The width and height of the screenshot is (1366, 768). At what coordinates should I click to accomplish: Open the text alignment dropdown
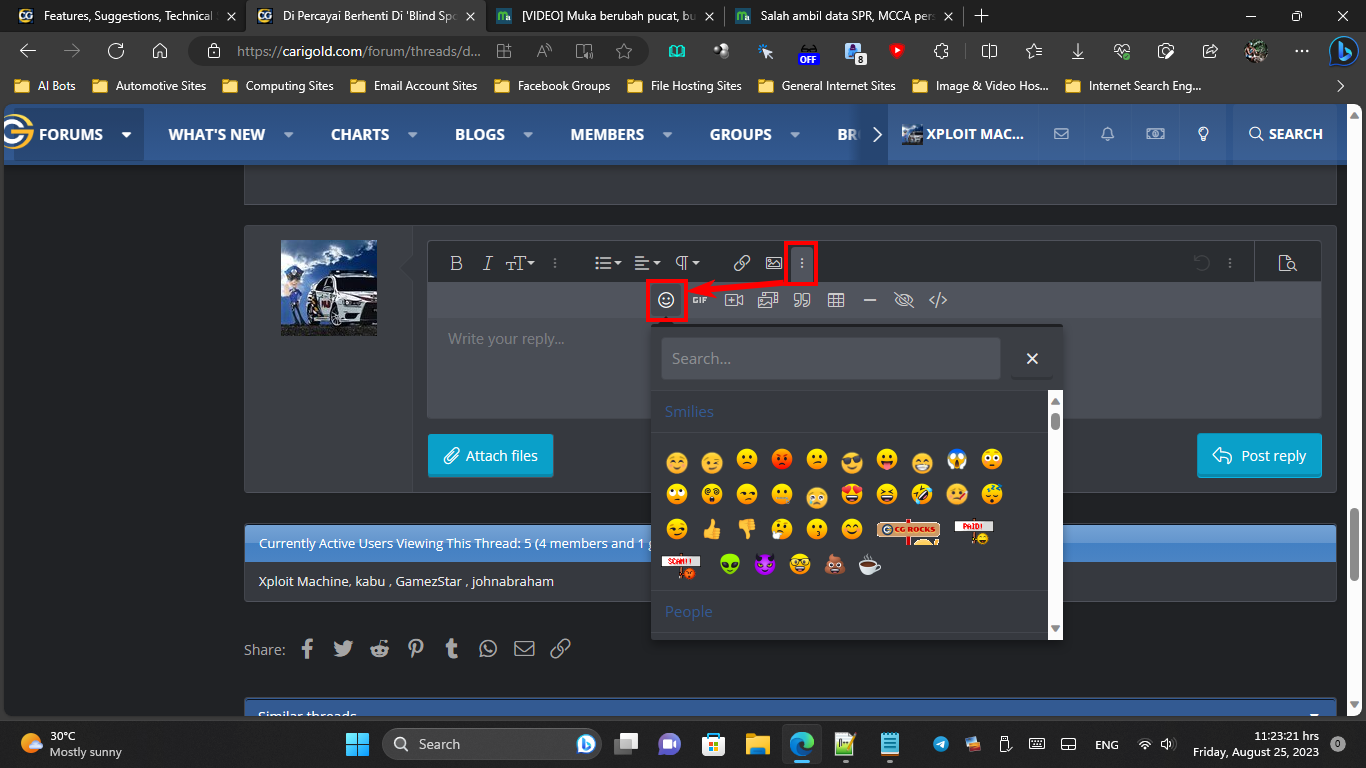tap(647, 263)
